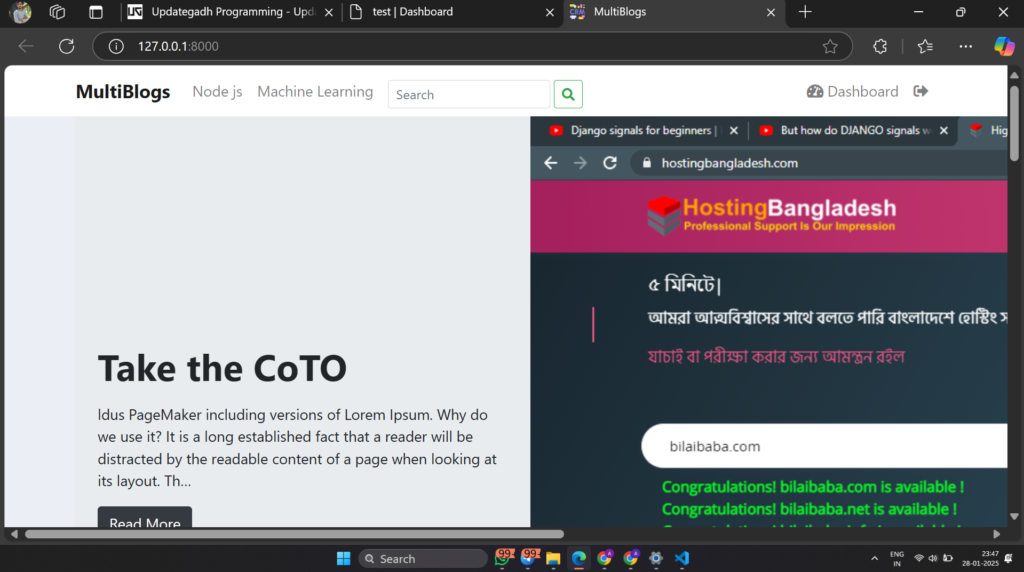Screen dimensions: 1024x572
Task: Focus the blog Search input field
Action: [x=468, y=95]
